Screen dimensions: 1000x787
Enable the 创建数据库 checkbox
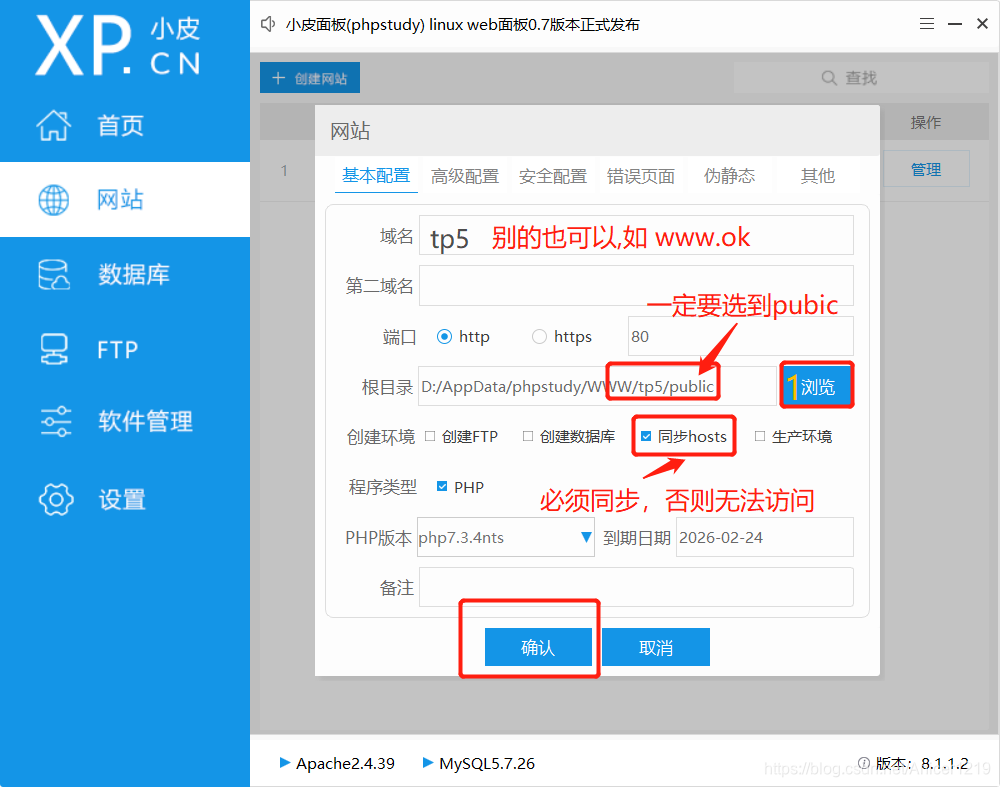pos(530,435)
